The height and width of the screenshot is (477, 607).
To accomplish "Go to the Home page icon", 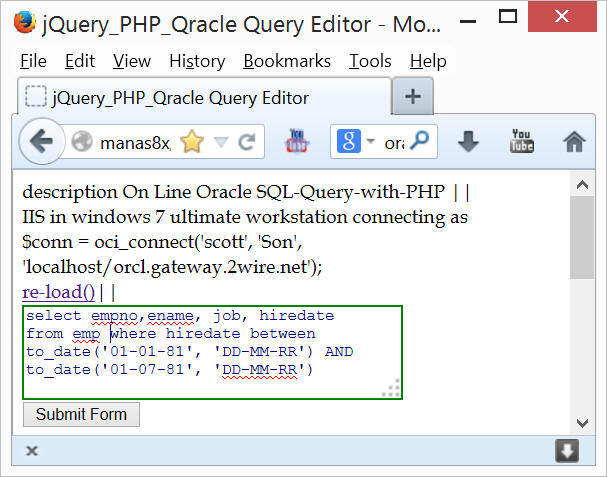I will click(x=574, y=142).
